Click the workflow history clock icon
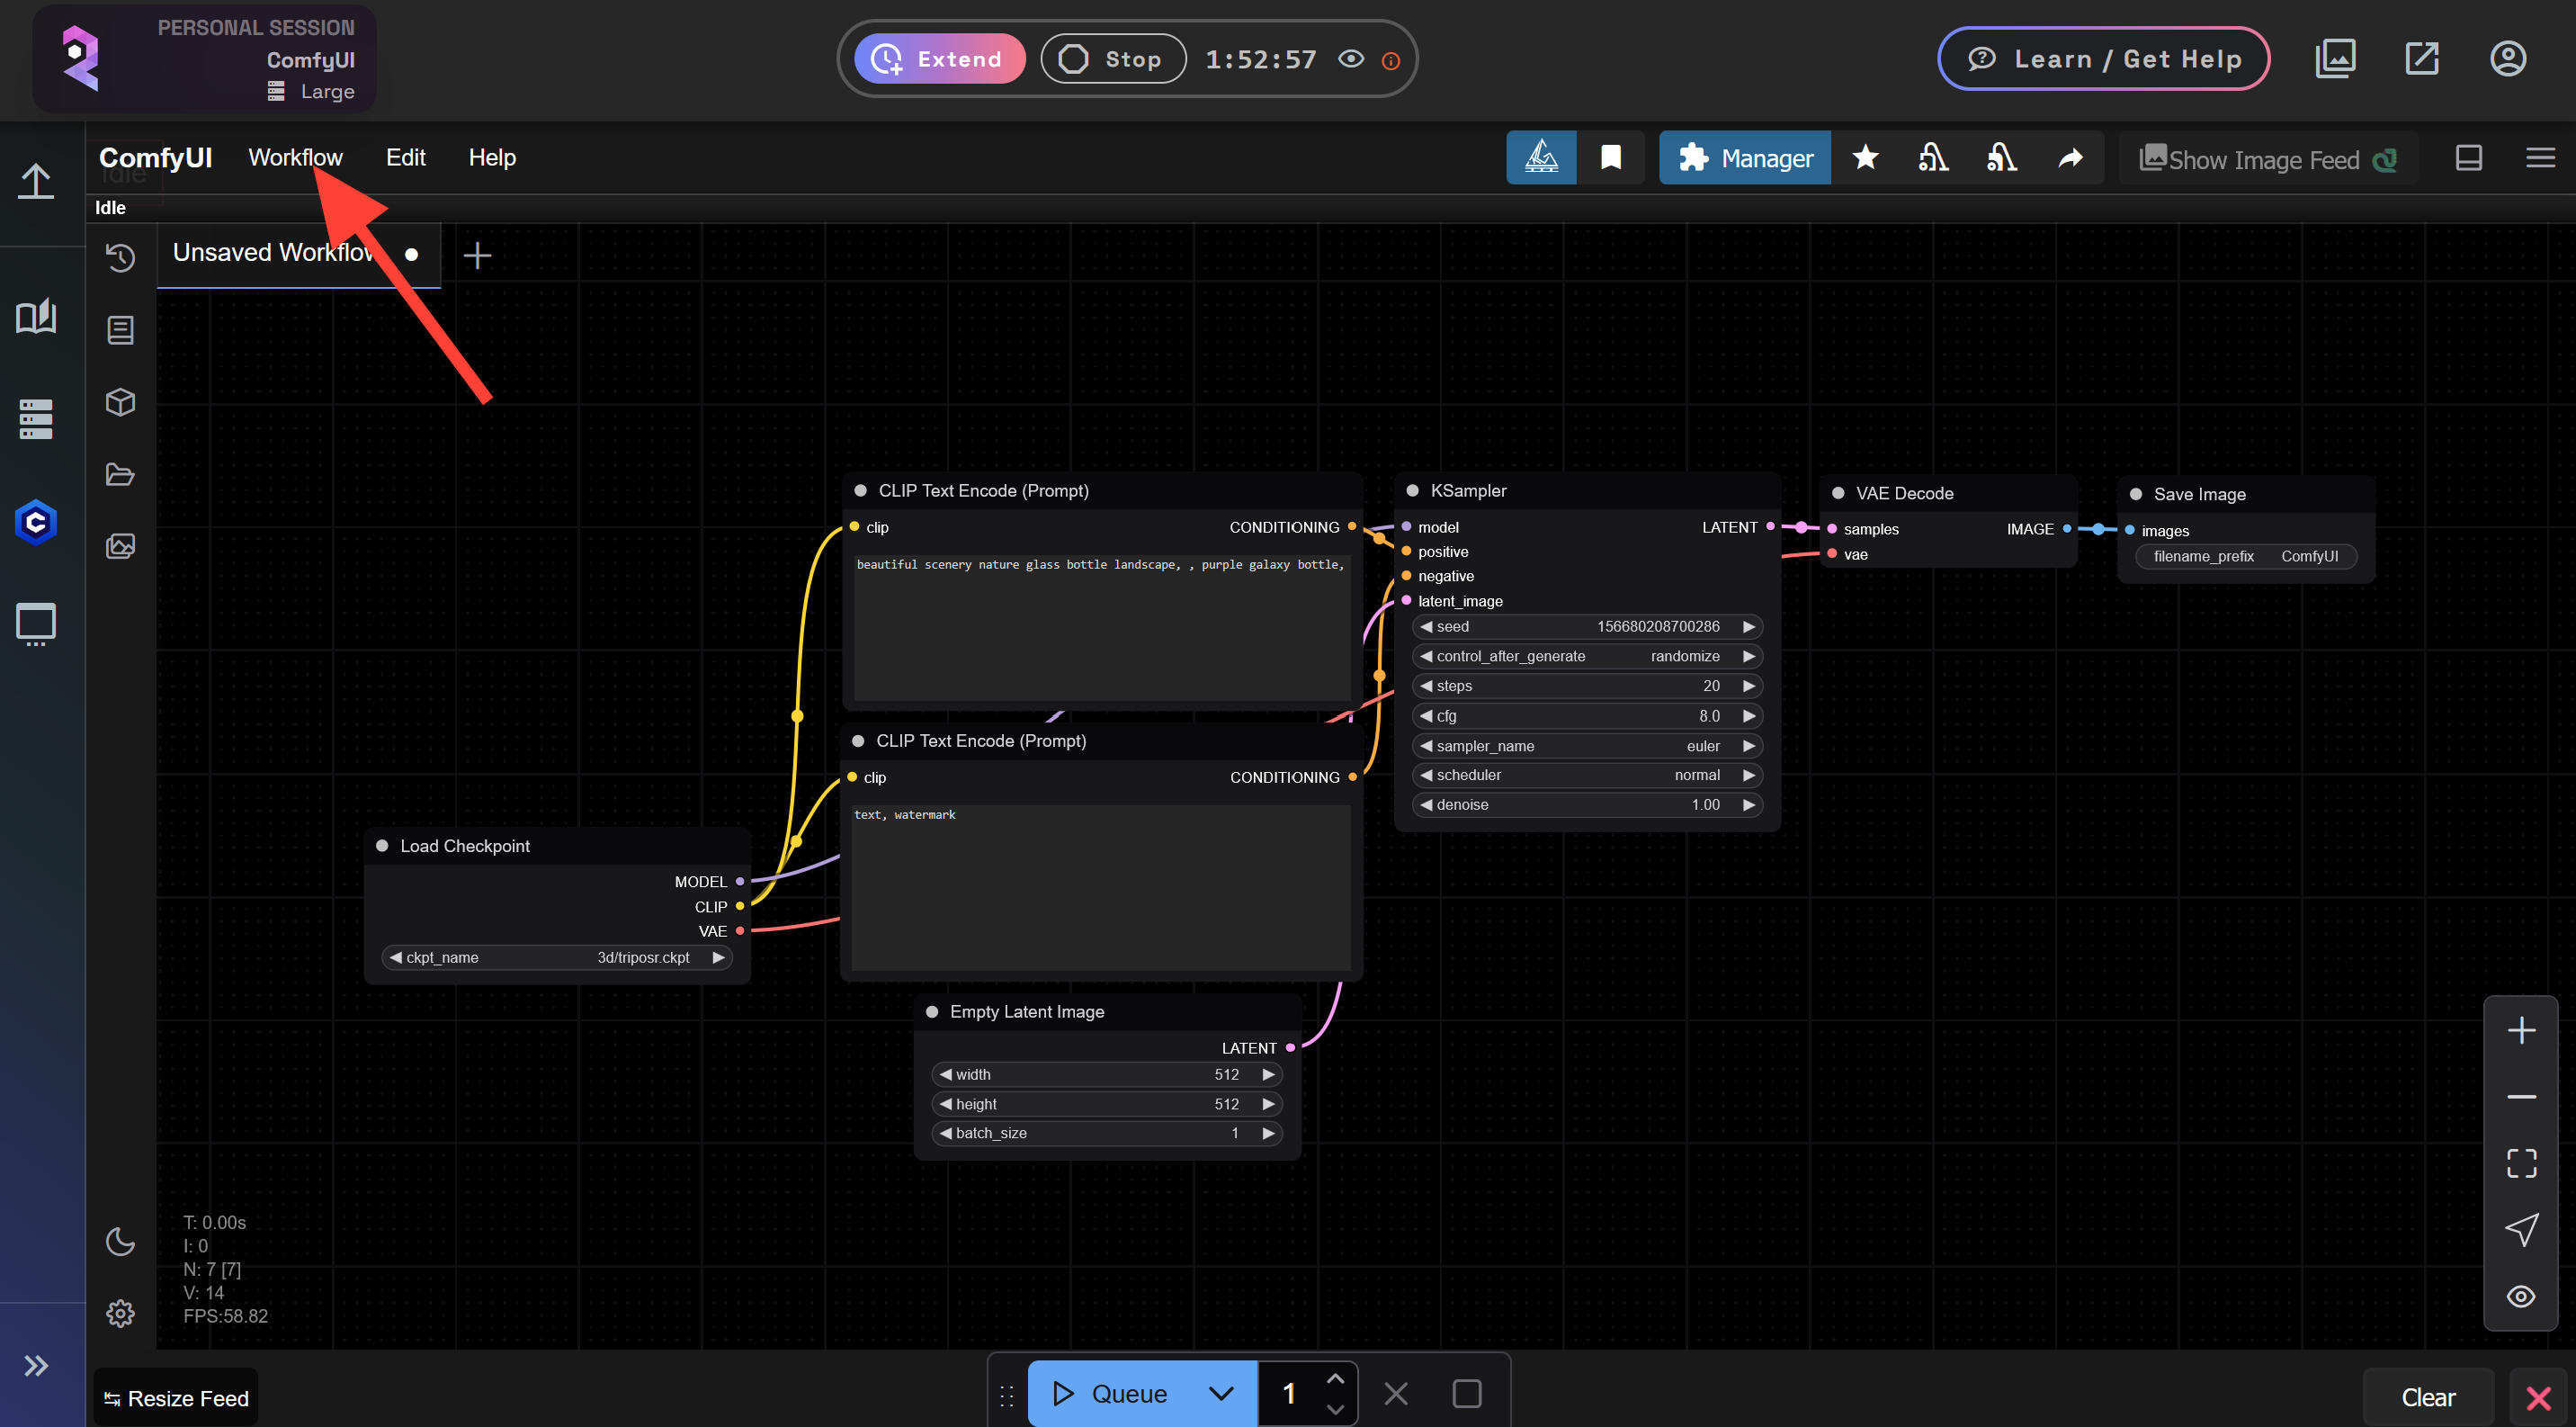This screenshot has width=2576, height=1427. (120, 258)
